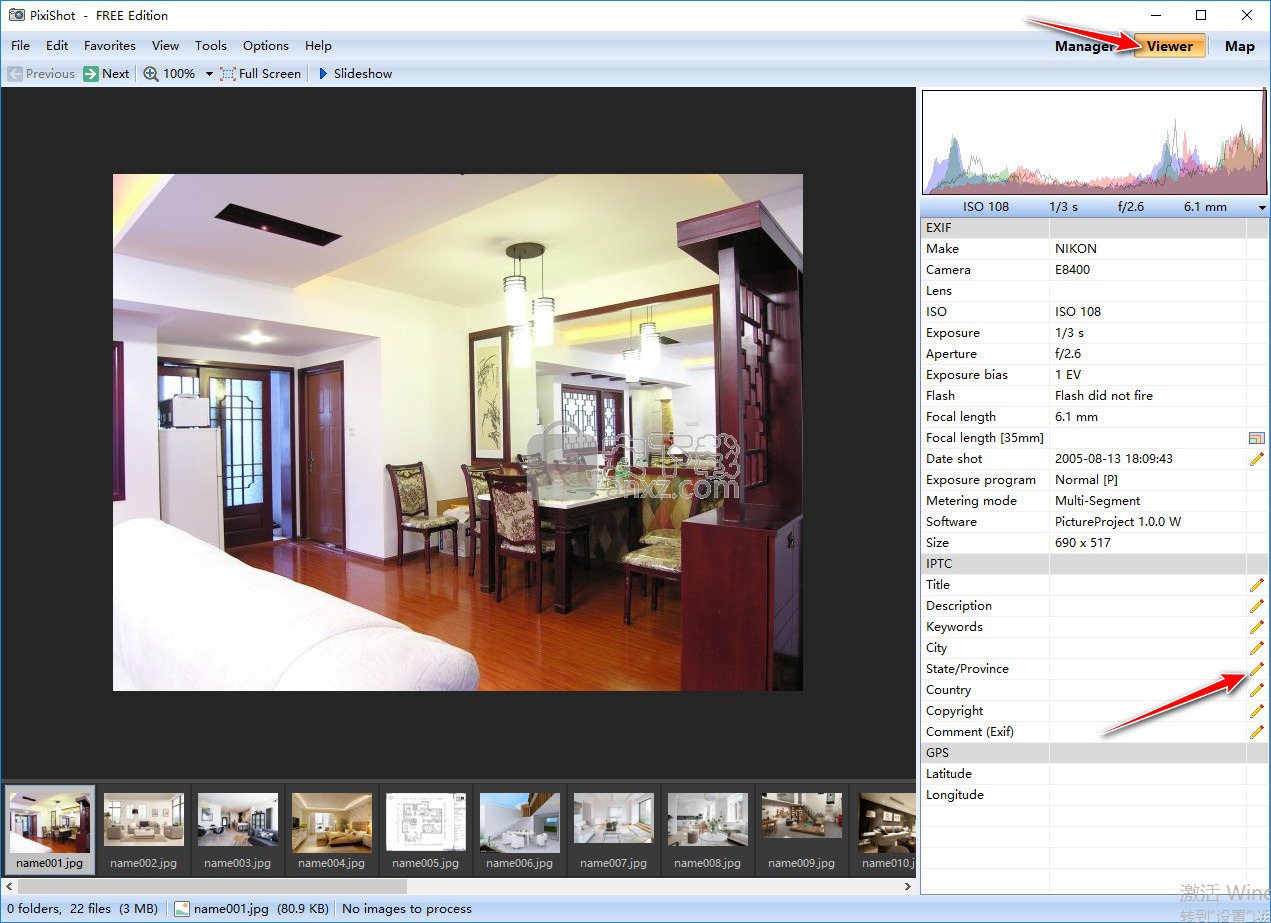
Task: Click the thumbnail strip horizontal scrollbar
Action: [212, 886]
